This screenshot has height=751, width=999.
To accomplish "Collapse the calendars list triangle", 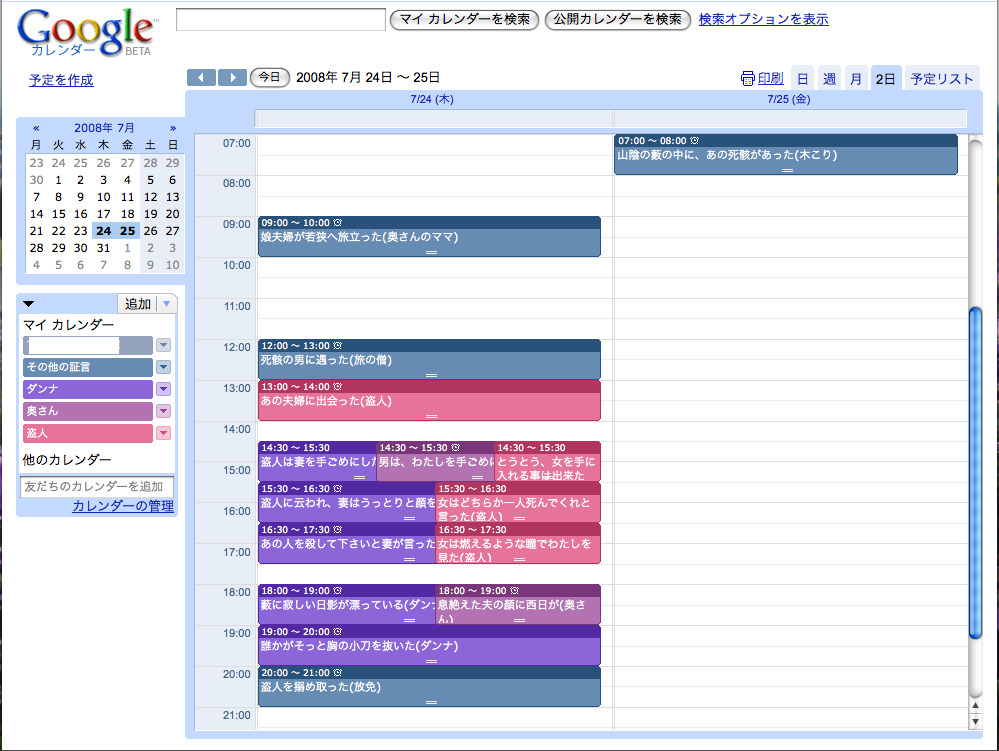I will point(29,304).
